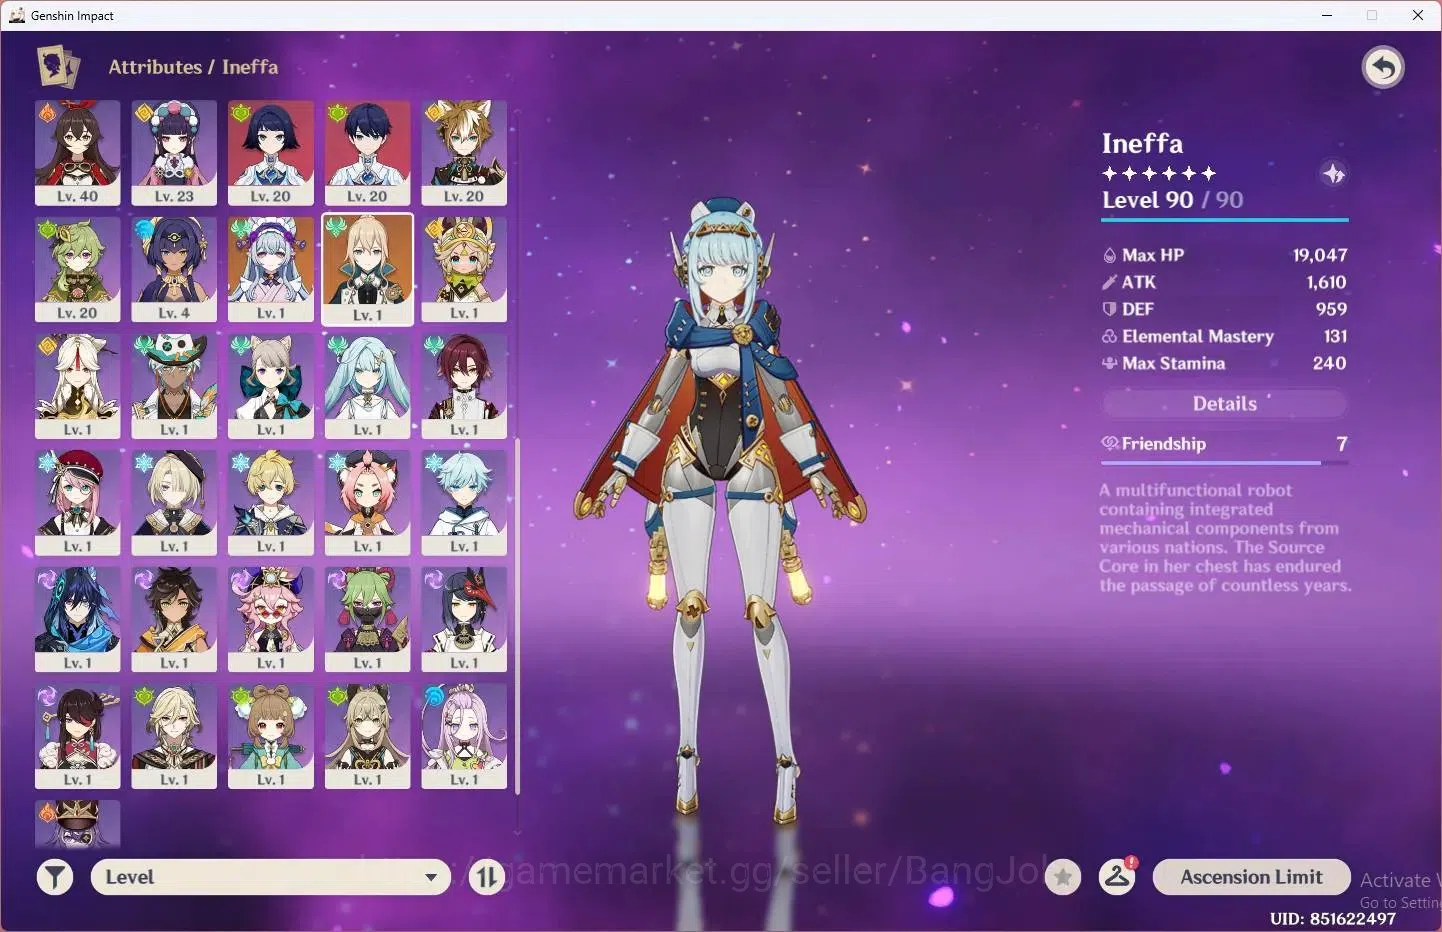Image resolution: width=1442 pixels, height=932 pixels.
Task: Select the Ifa portrait with the big hat
Action: click(x=174, y=386)
